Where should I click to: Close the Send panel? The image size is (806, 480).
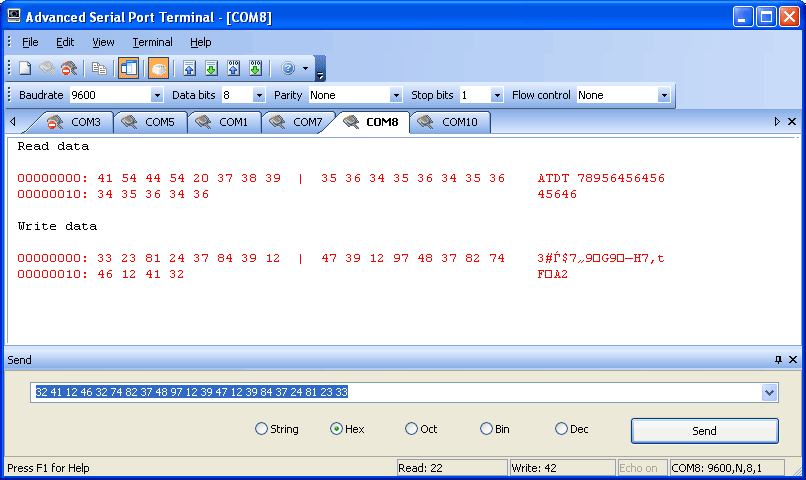pyautogui.click(x=793, y=360)
